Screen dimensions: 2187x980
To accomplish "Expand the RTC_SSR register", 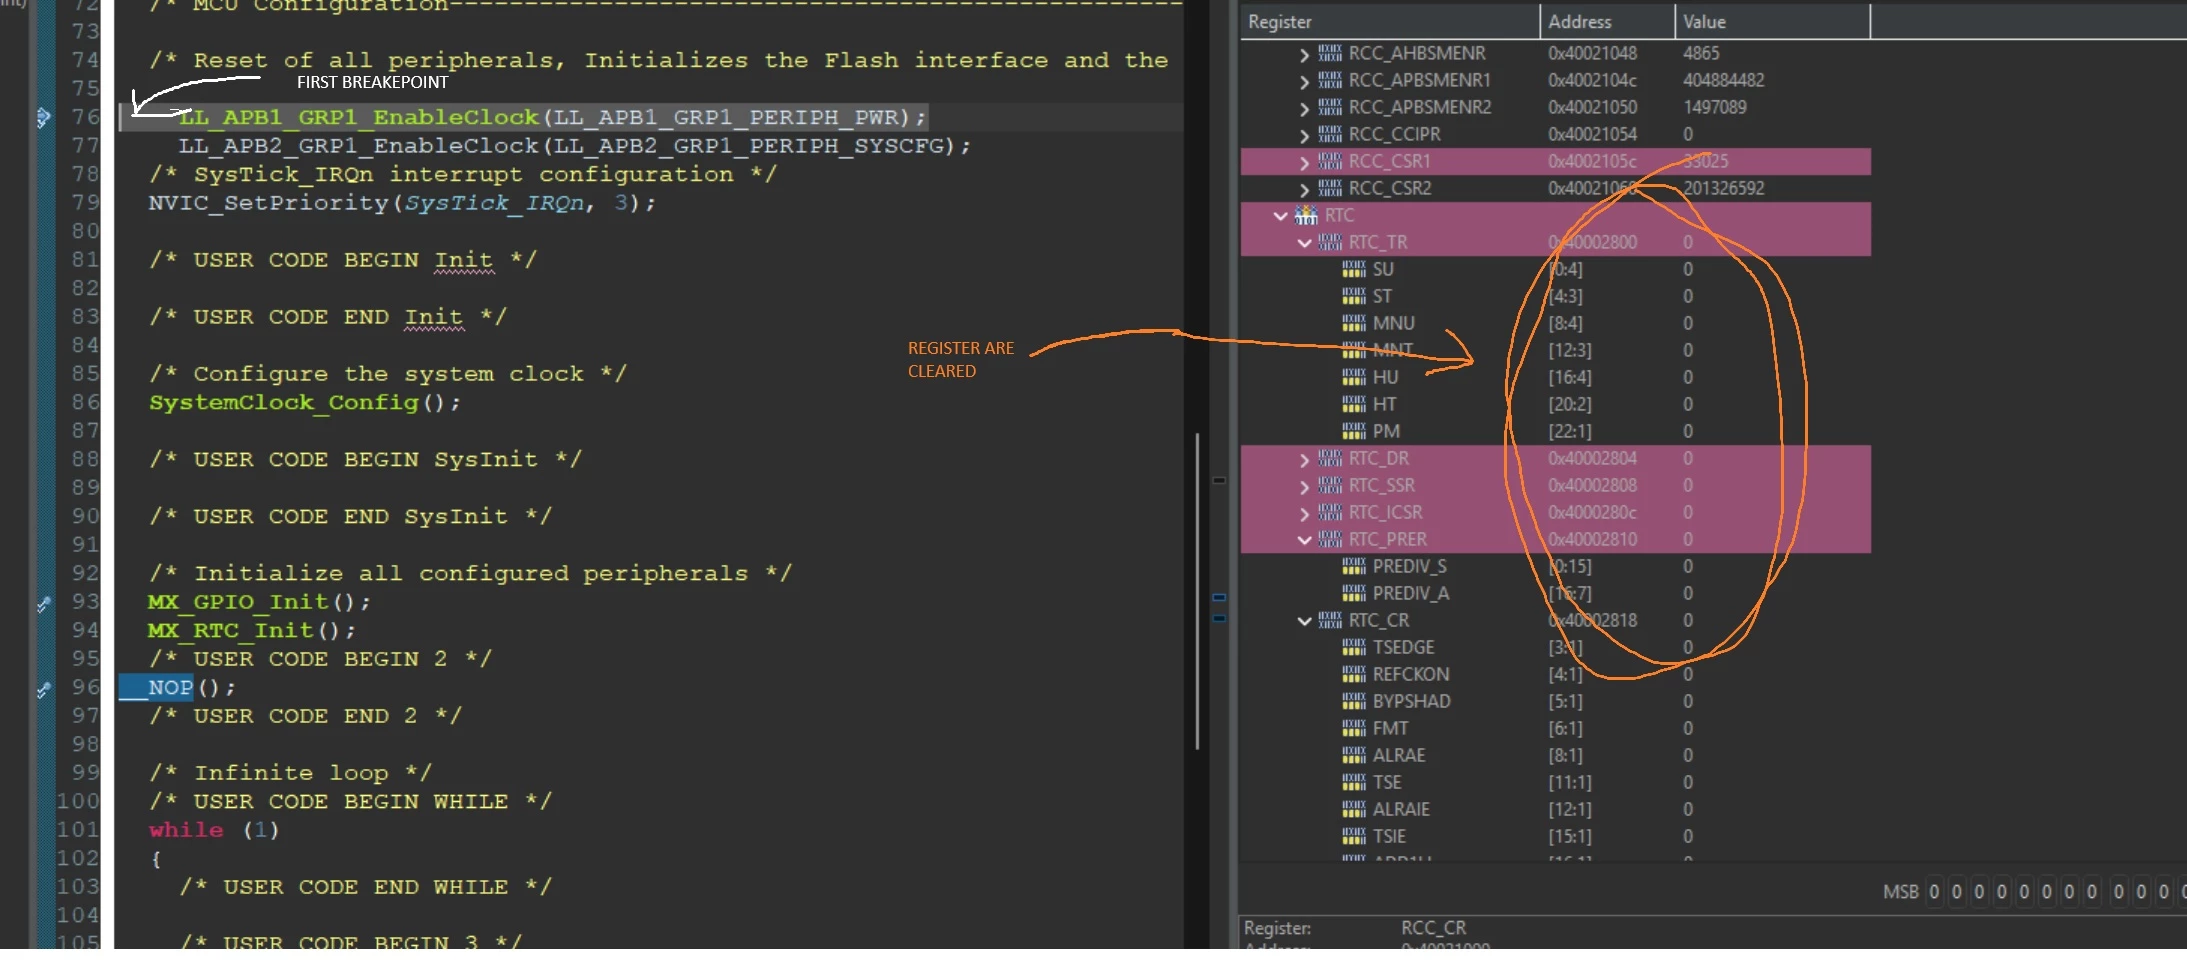I will click(x=1304, y=486).
